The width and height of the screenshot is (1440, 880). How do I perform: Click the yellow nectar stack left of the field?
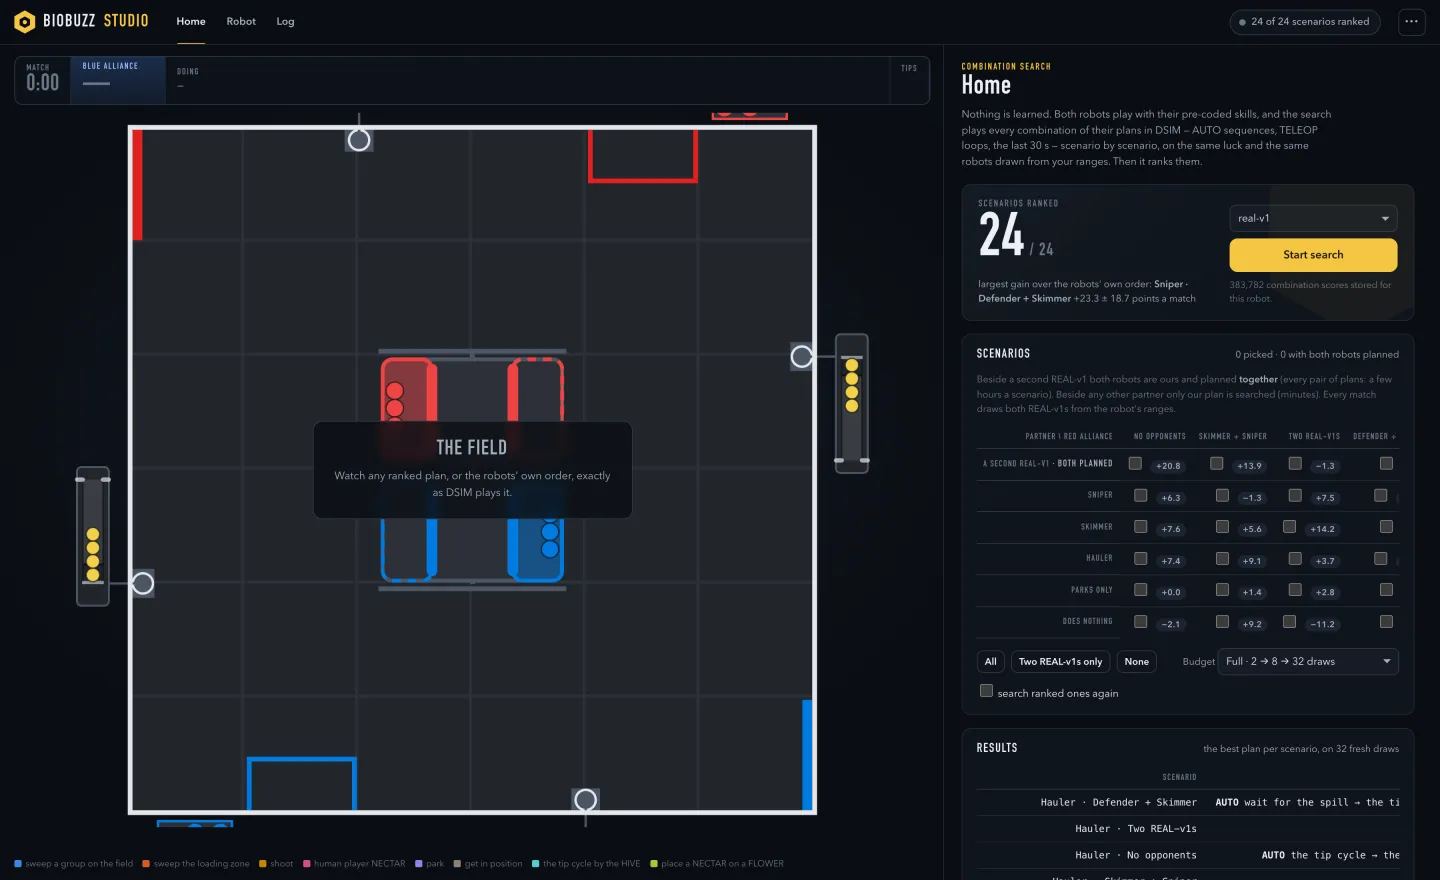pyautogui.click(x=93, y=554)
